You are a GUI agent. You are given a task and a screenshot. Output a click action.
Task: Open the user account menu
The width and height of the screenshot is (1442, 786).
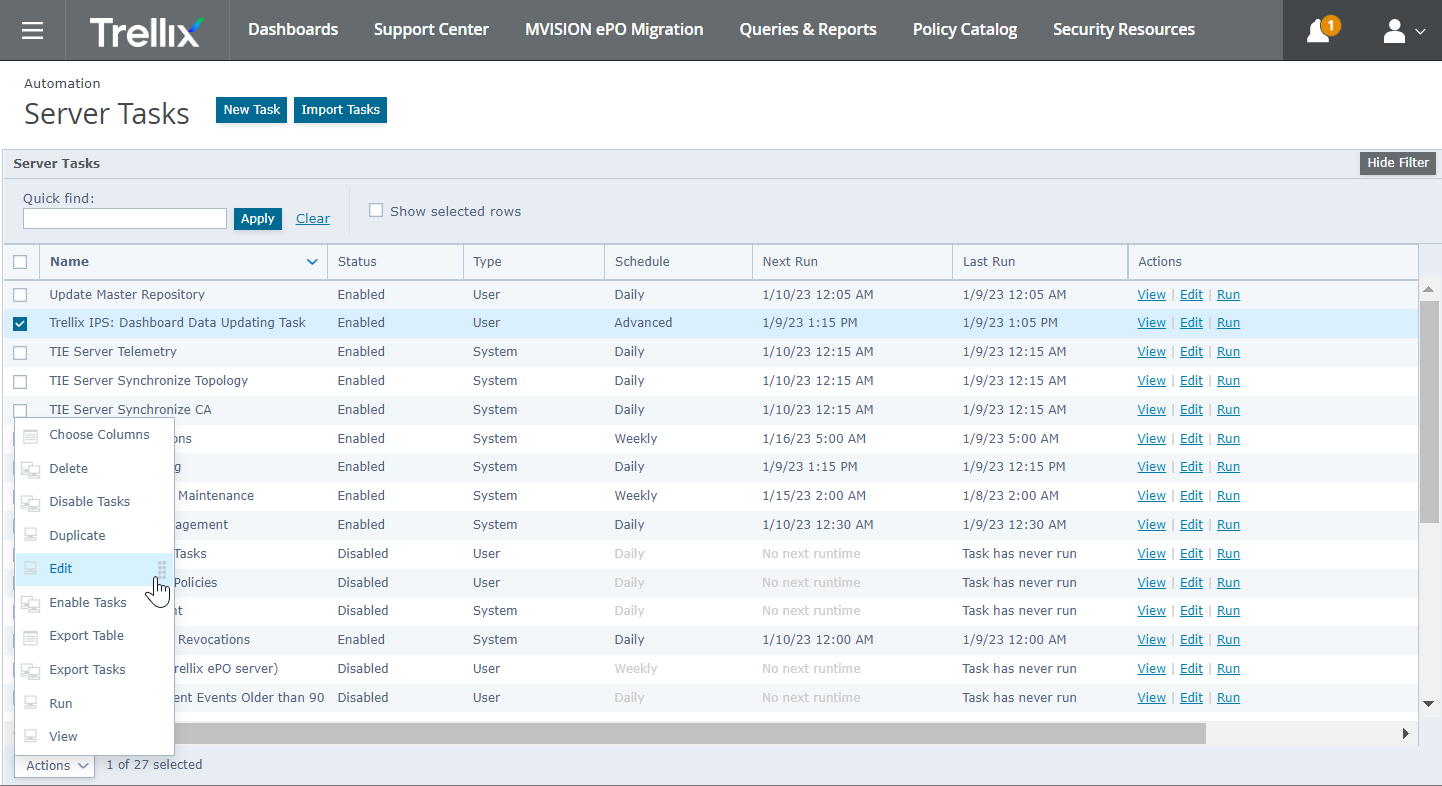pos(1403,31)
